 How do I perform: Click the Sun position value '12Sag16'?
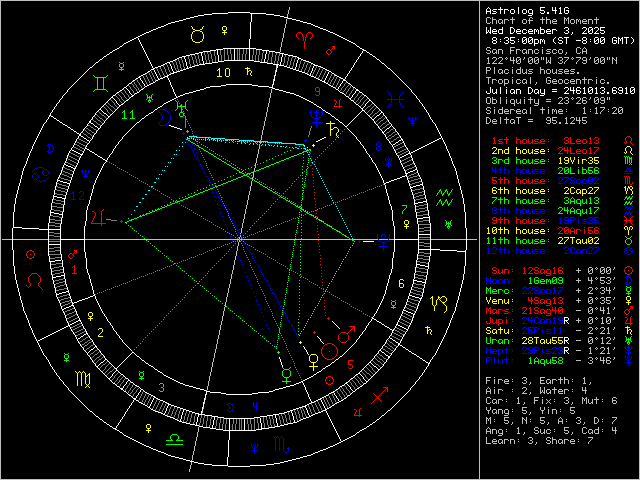click(542, 271)
